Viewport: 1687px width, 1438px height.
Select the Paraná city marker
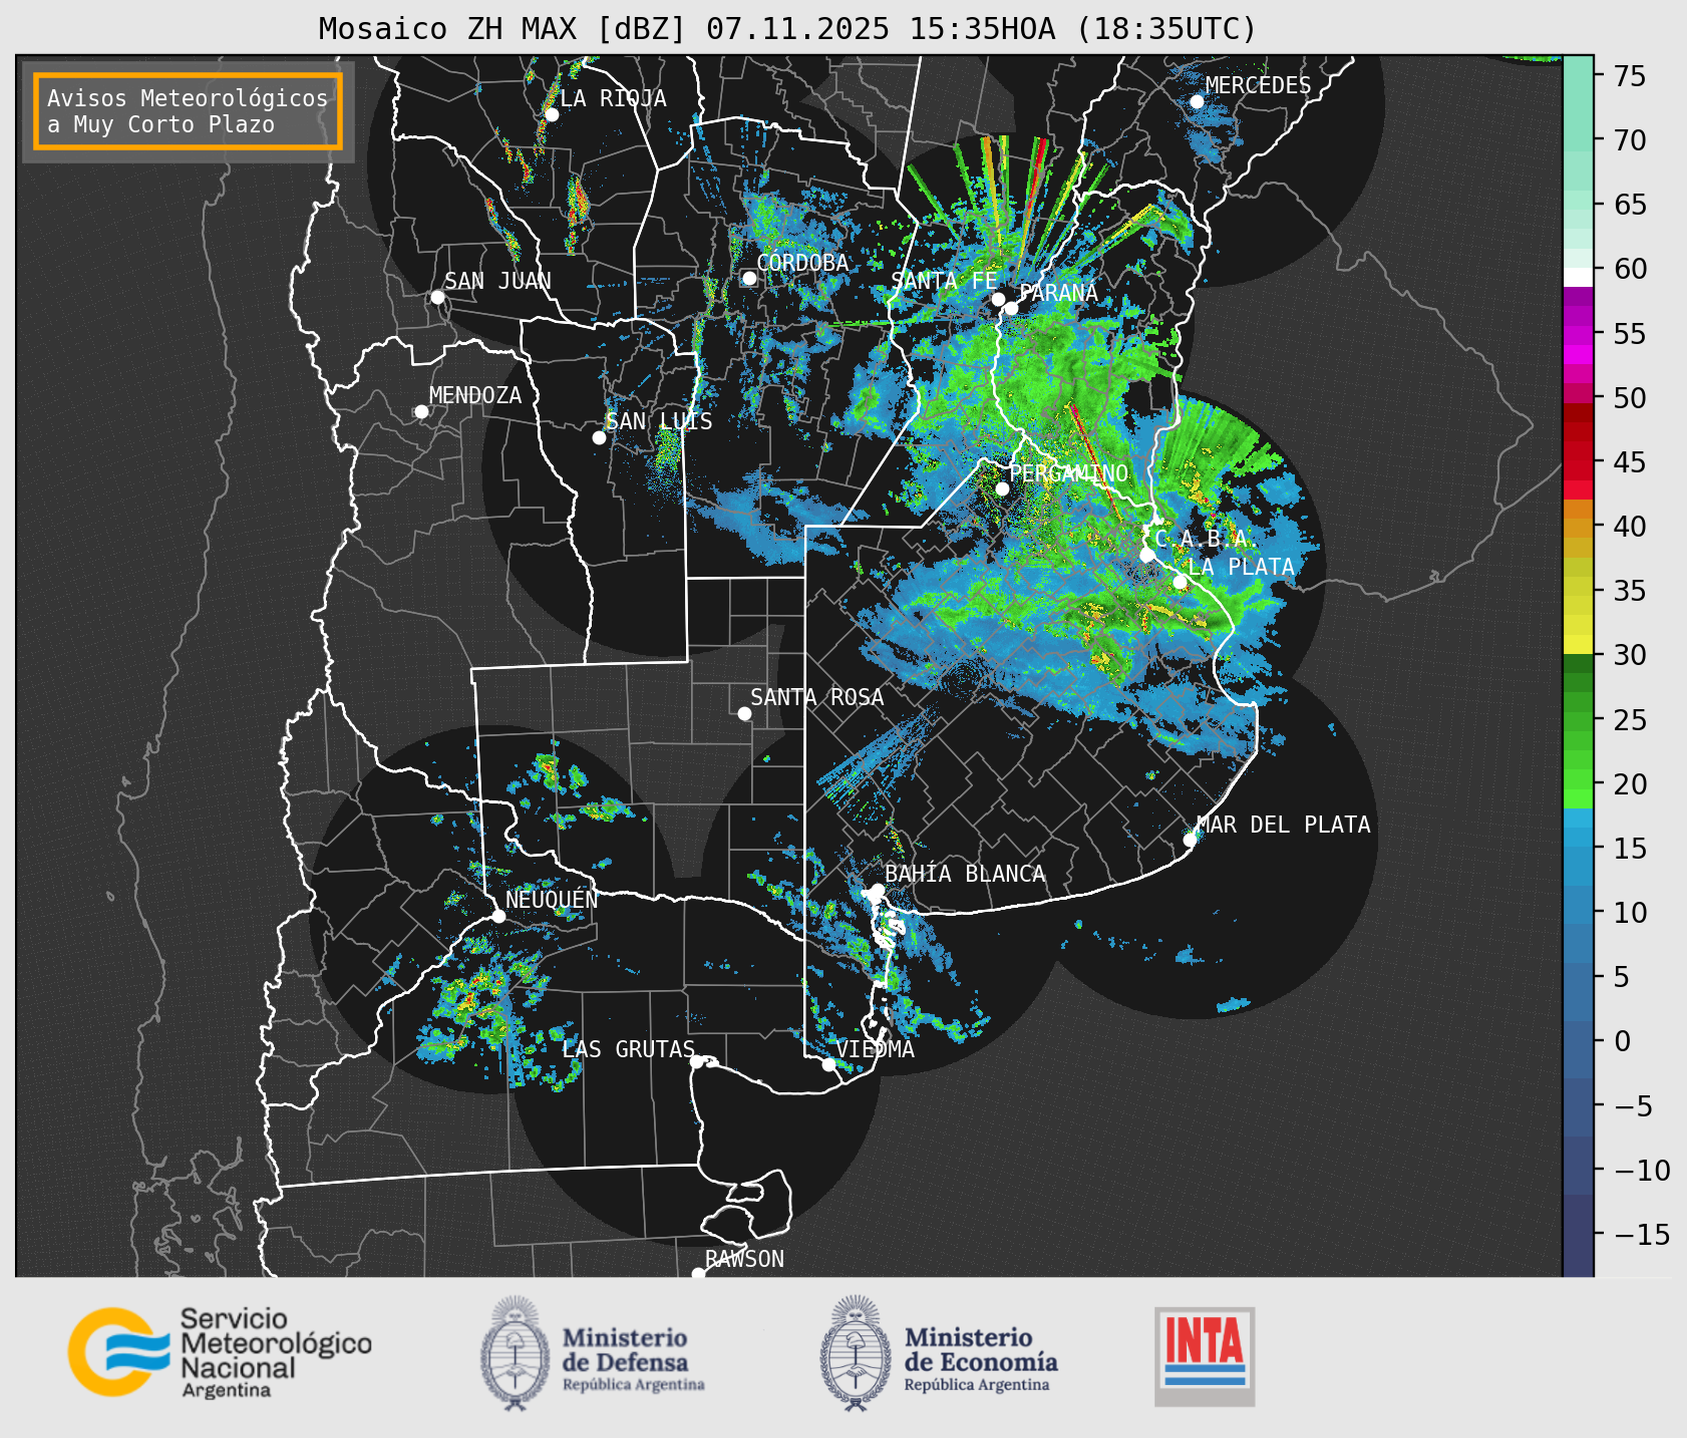click(x=1011, y=308)
